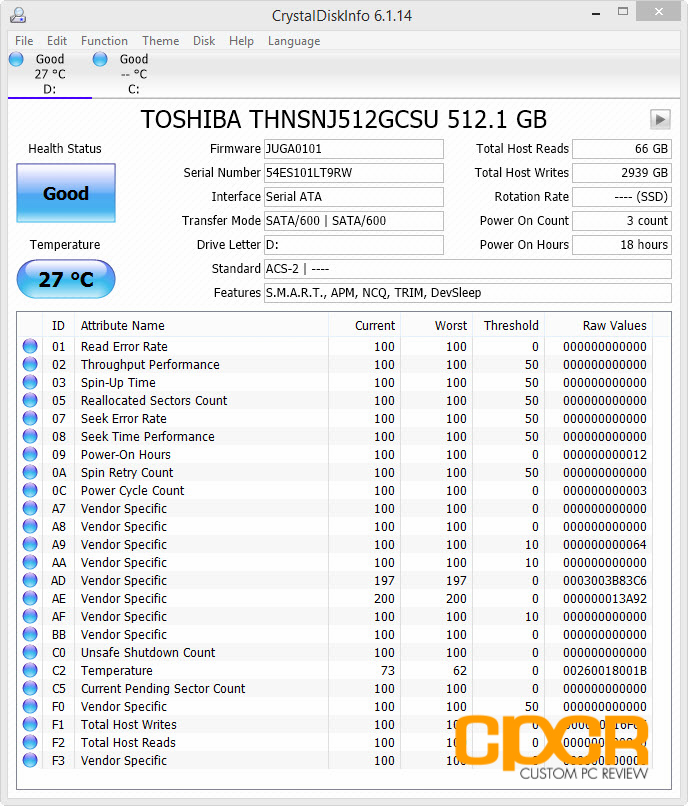This screenshot has height=806, width=688.
Task: Click the Current value 73 in Temperature row
Action: [388, 670]
